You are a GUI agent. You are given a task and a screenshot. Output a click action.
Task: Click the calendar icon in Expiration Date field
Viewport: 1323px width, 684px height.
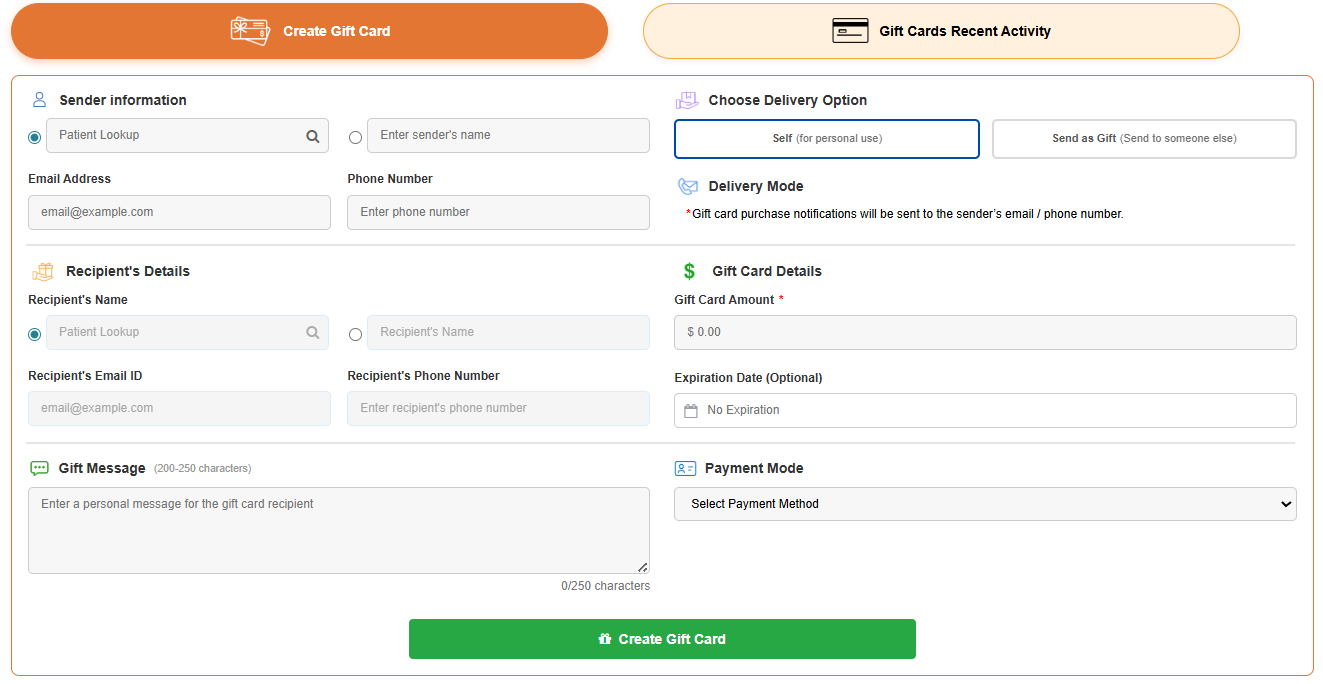coord(691,411)
